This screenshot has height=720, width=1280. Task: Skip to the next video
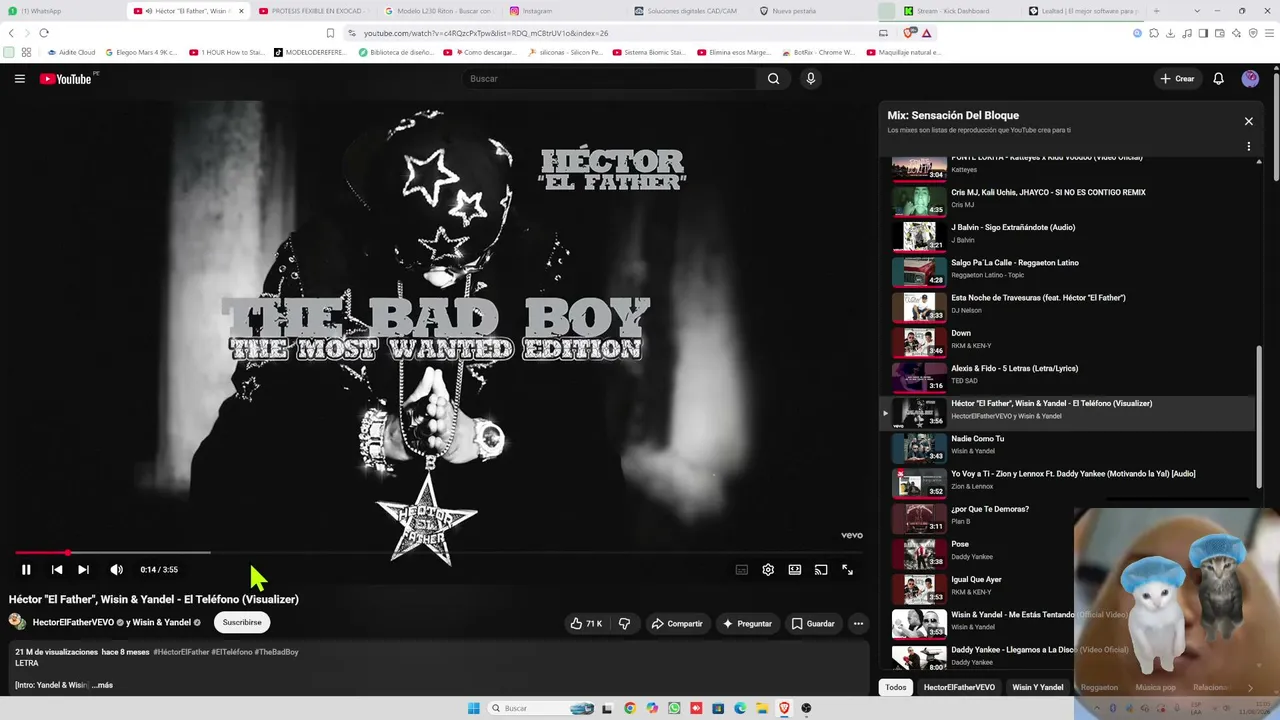(84, 570)
